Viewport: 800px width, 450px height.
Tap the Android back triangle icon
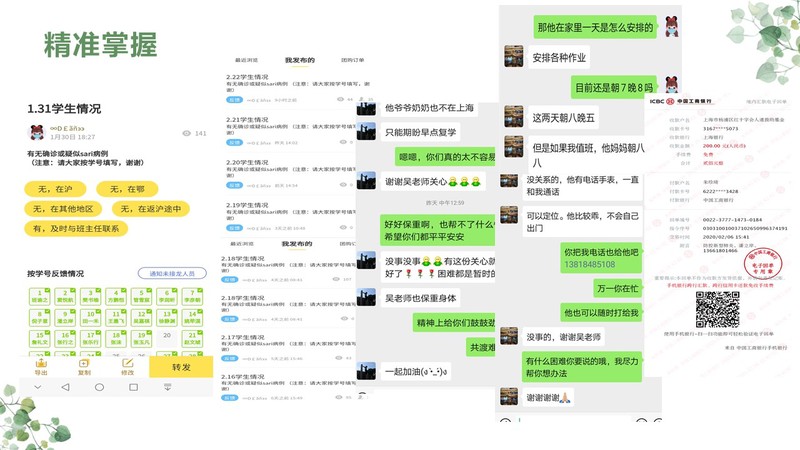click(65, 387)
